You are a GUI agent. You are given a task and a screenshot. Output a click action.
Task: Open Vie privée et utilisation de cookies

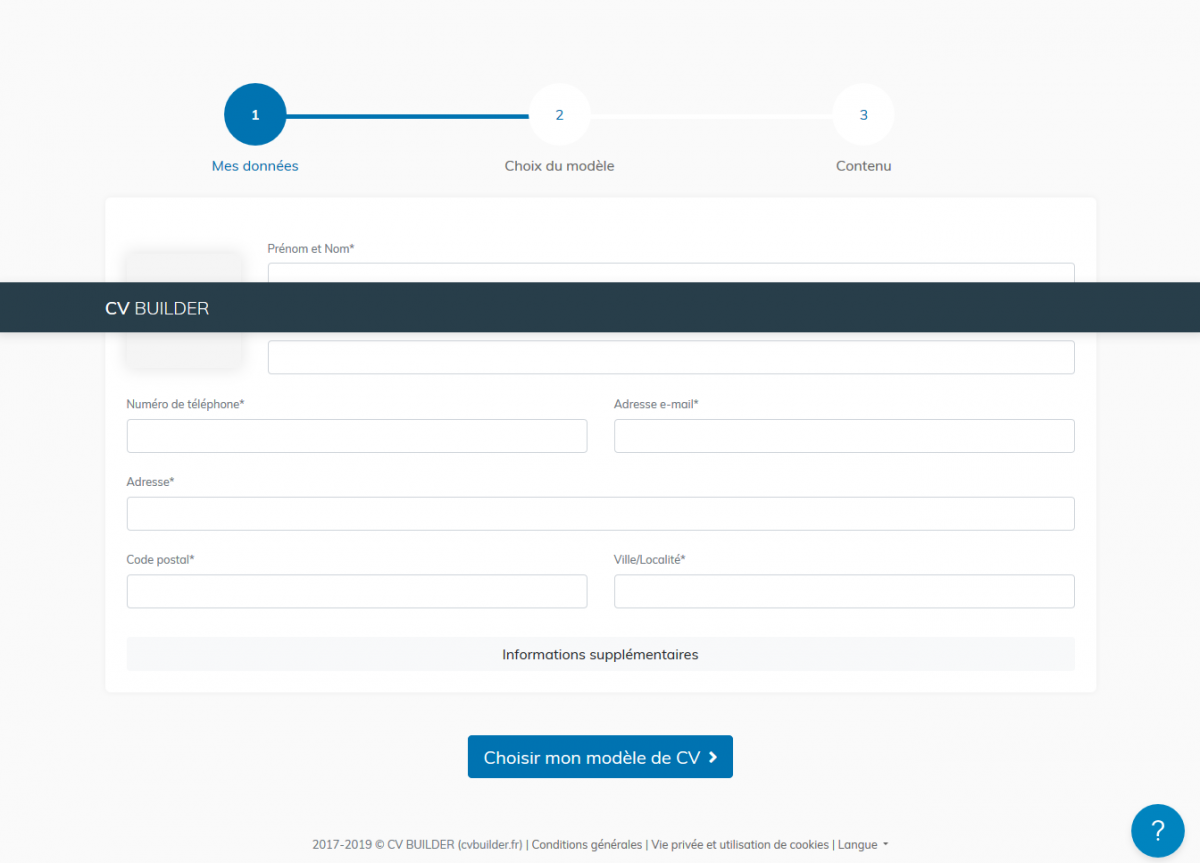pyautogui.click(x=740, y=845)
